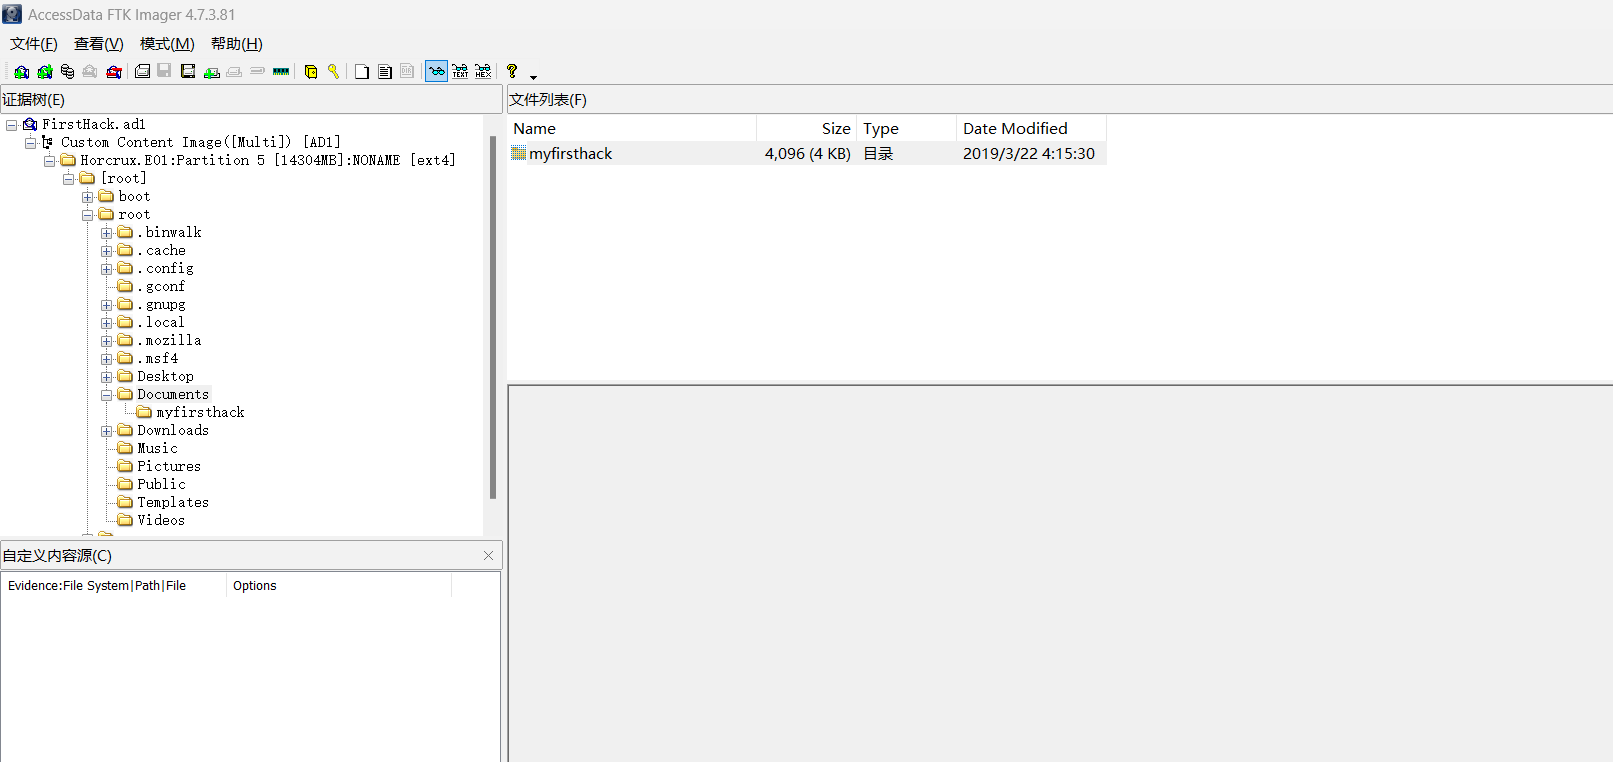Click the 2019/3/22 4:15:30 date cell
The width and height of the screenshot is (1613, 762).
1029,153
